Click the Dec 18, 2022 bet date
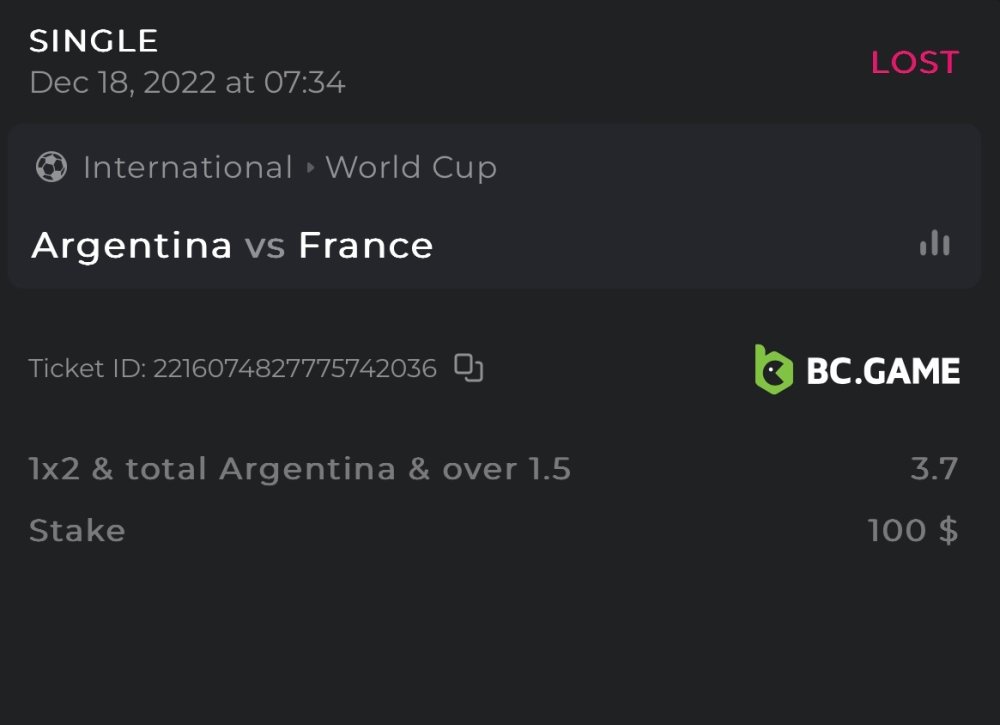Image resolution: width=1000 pixels, height=725 pixels. click(x=187, y=82)
